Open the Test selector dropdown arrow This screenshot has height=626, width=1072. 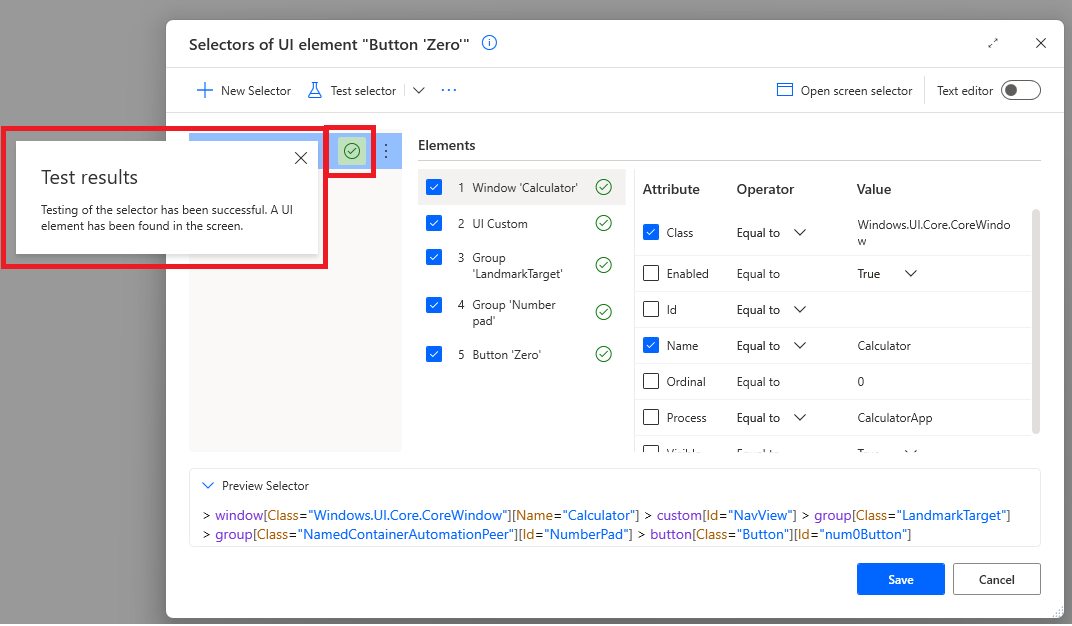pos(419,90)
